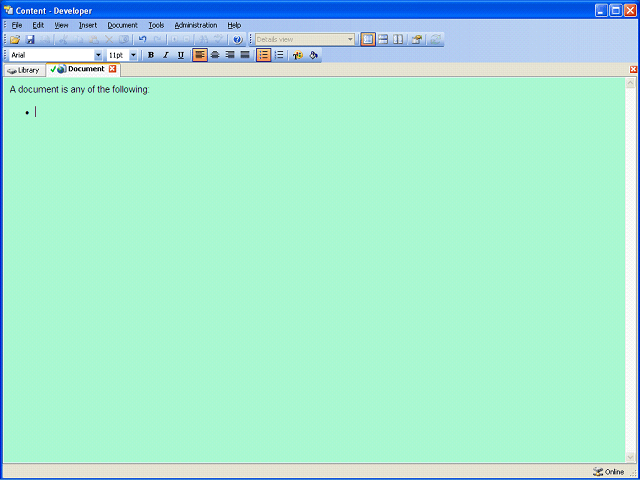Switch to horizontal split layout icon
640x480 pixels.
tap(383, 40)
